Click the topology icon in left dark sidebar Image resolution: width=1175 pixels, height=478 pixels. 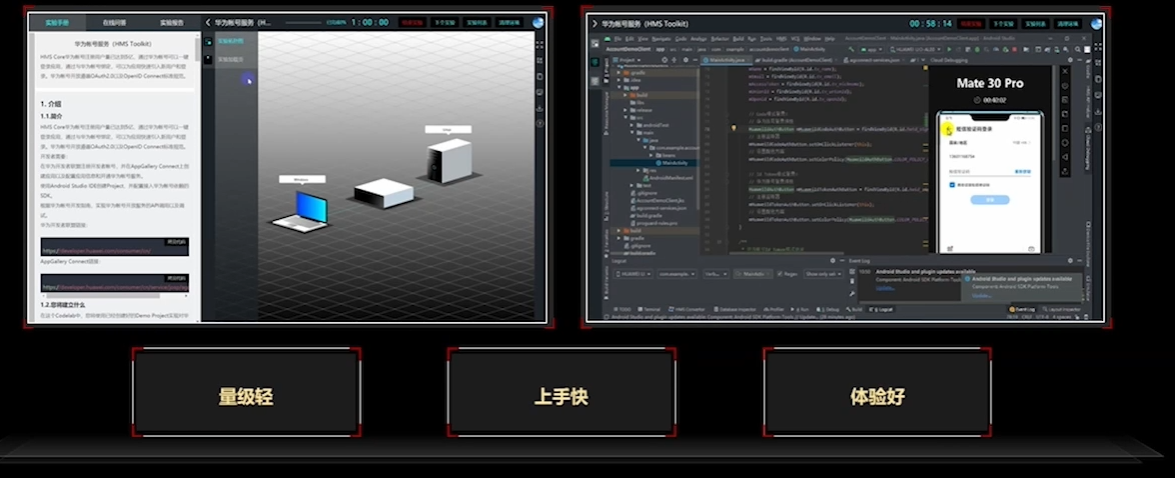208,42
